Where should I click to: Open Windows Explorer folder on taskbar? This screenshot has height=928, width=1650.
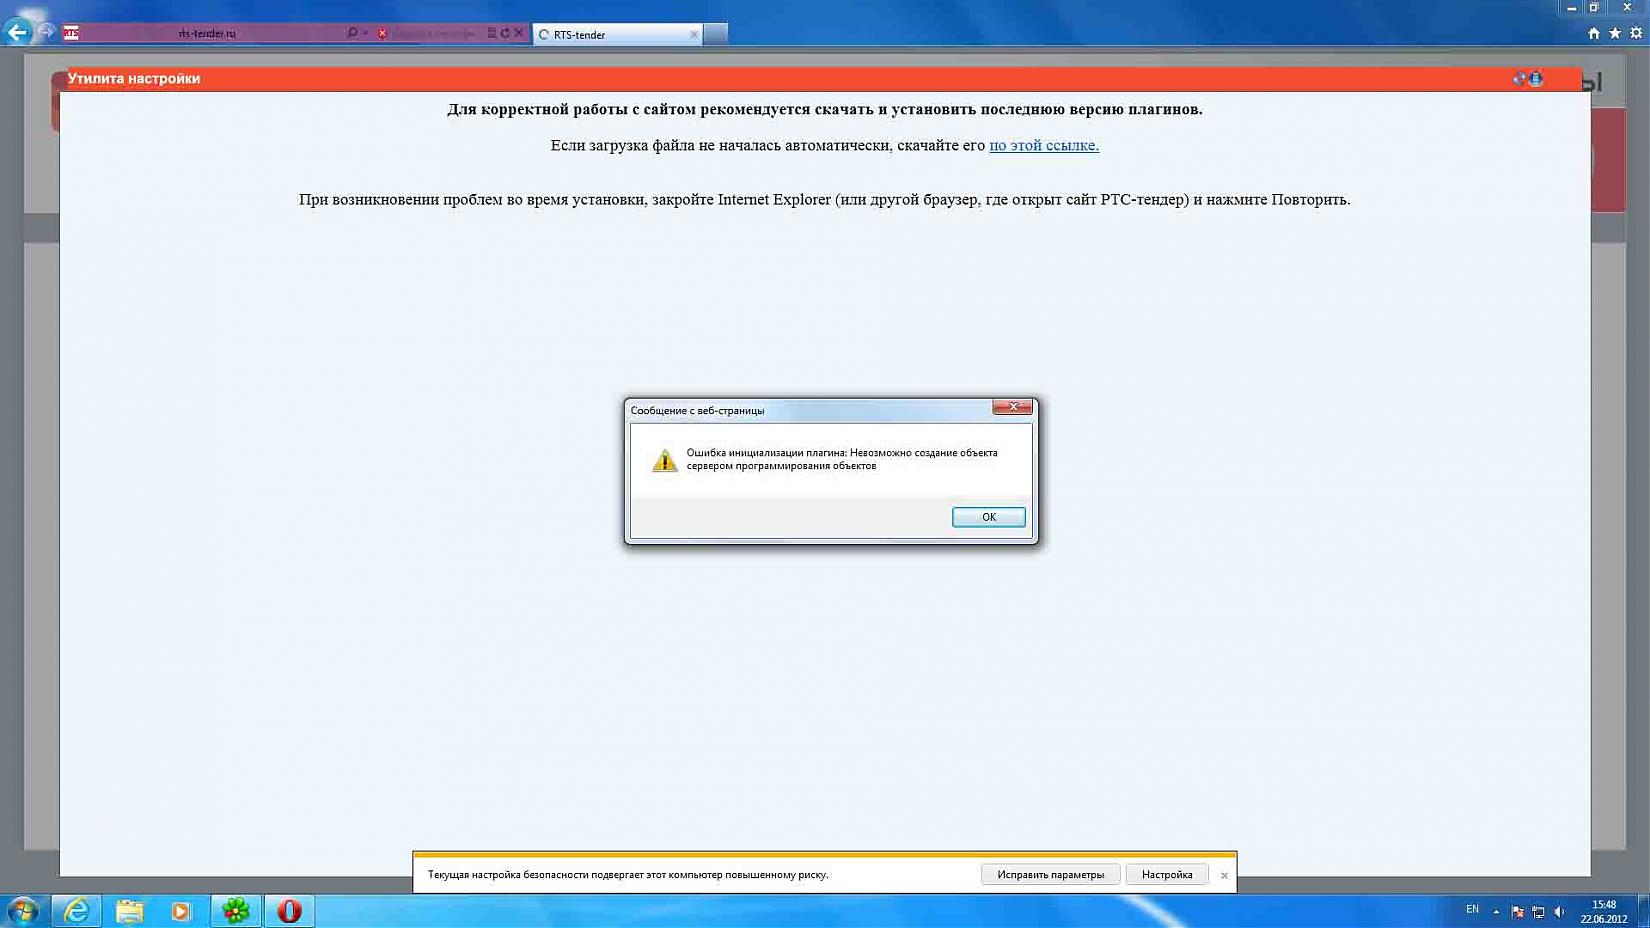point(129,911)
